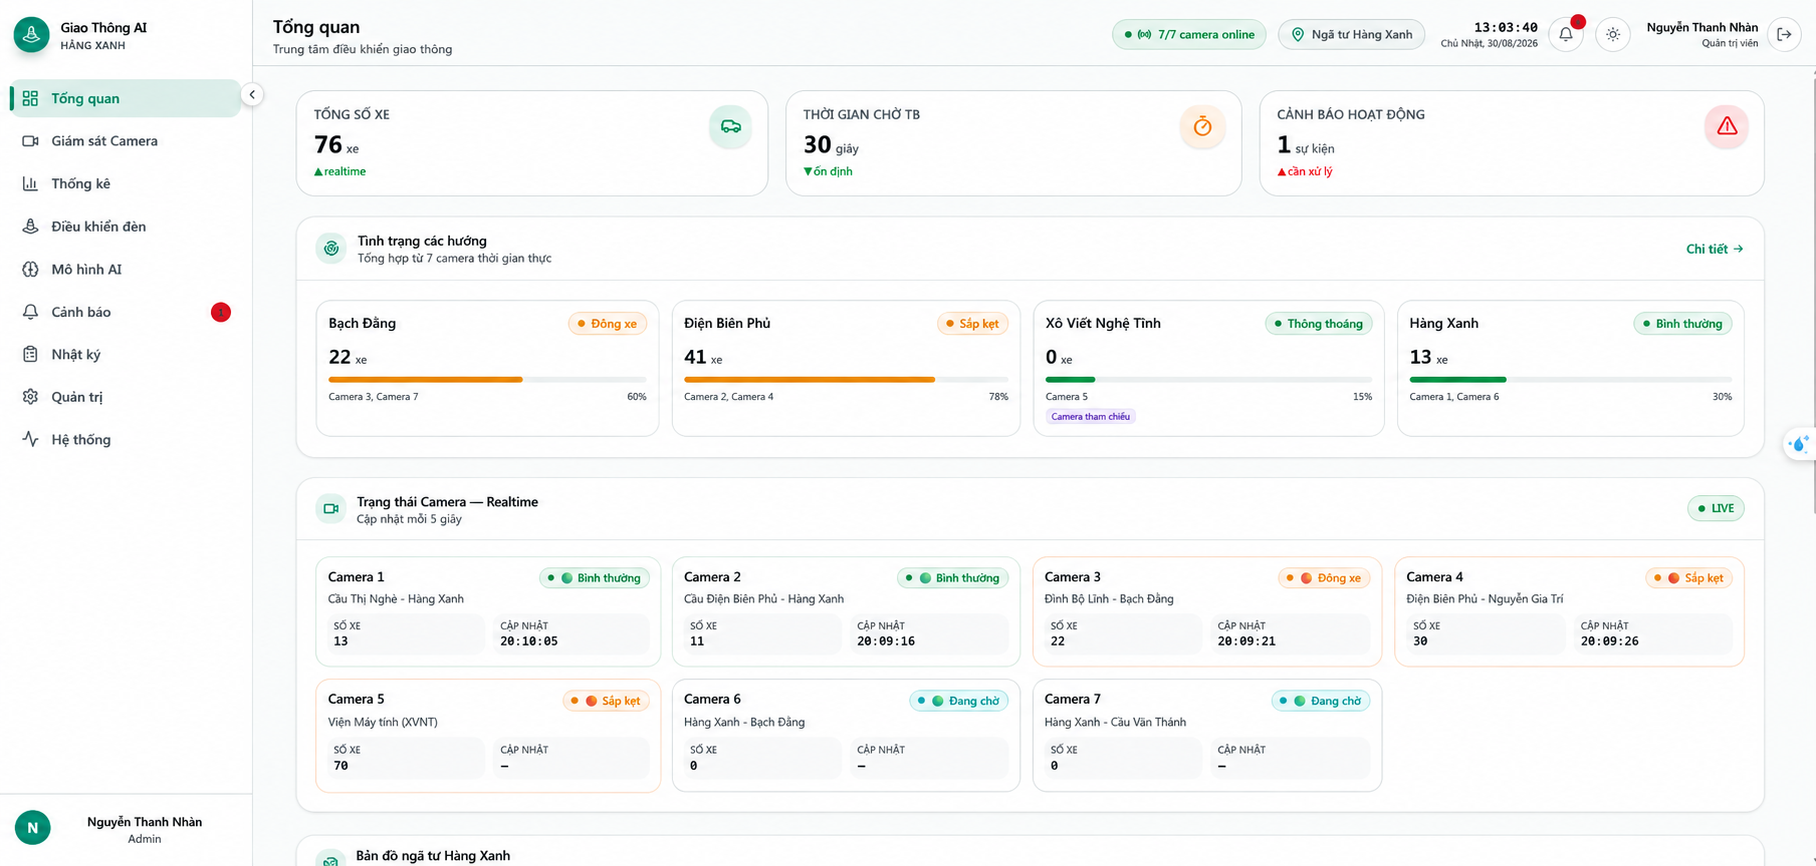This screenshot has width=1816, height=866.
Task: Click the Sắp kẹt status on Camera 5
Action: point(606,701)
